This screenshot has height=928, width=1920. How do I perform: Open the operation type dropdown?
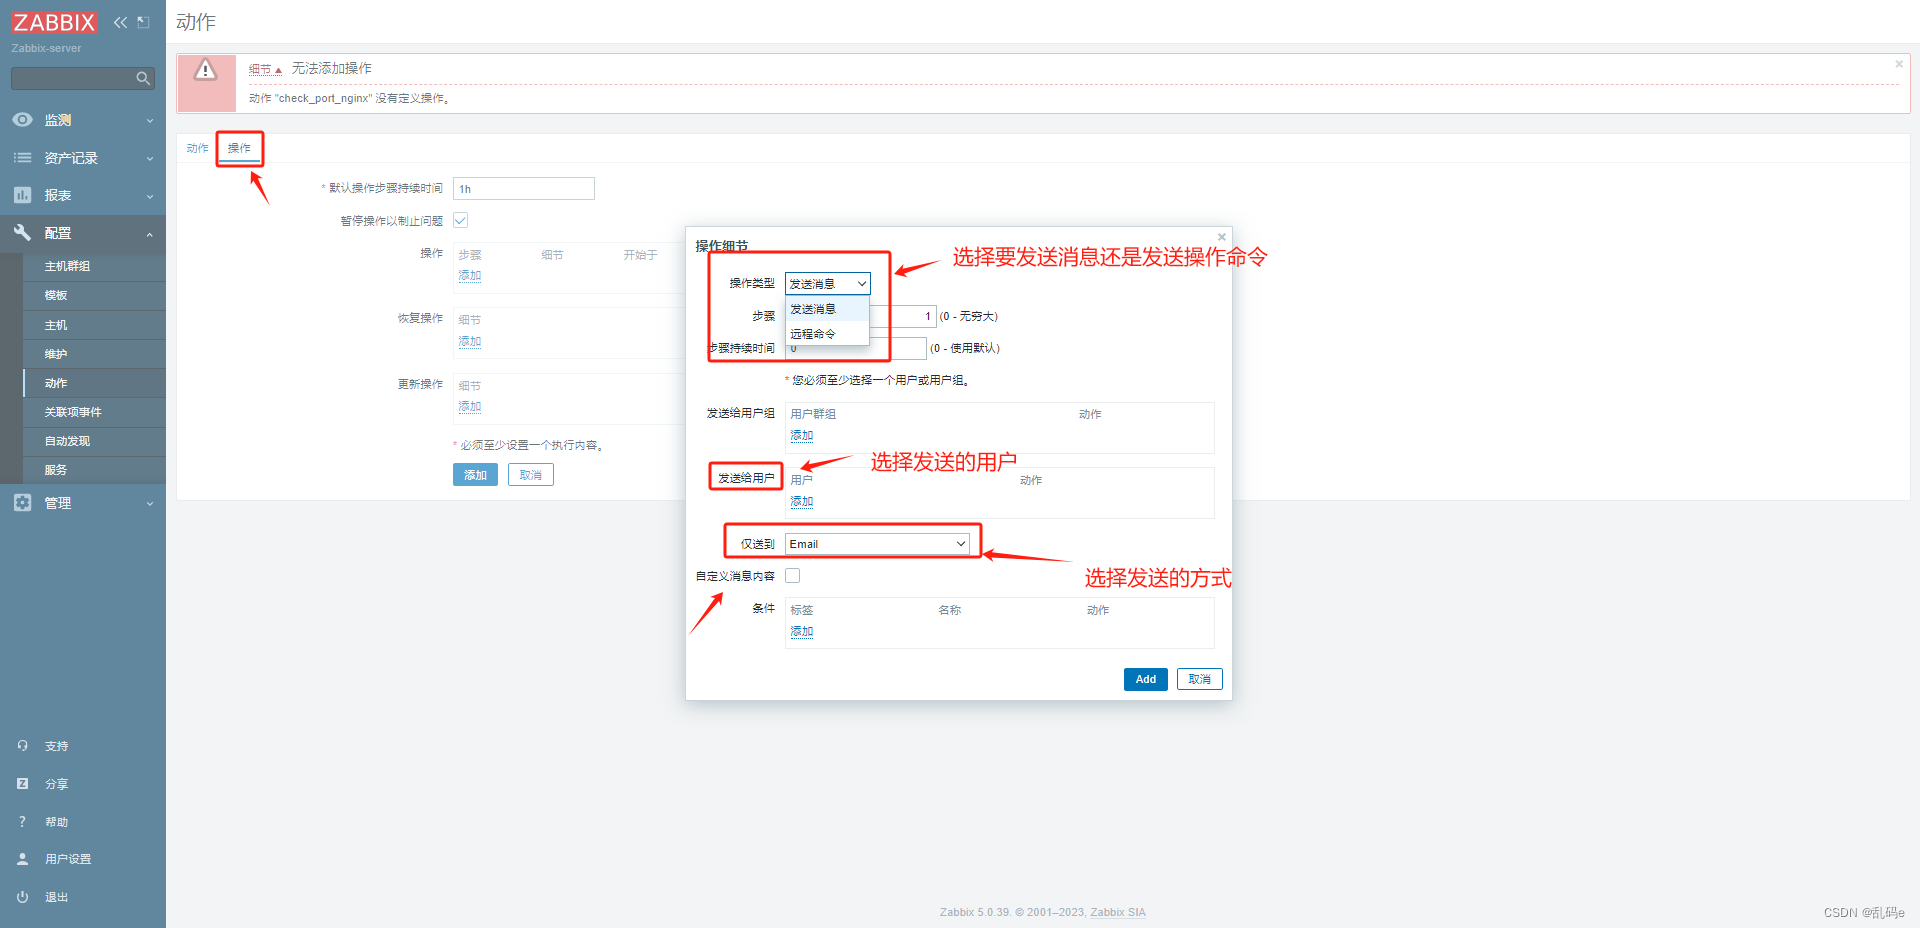coord(827,284)
